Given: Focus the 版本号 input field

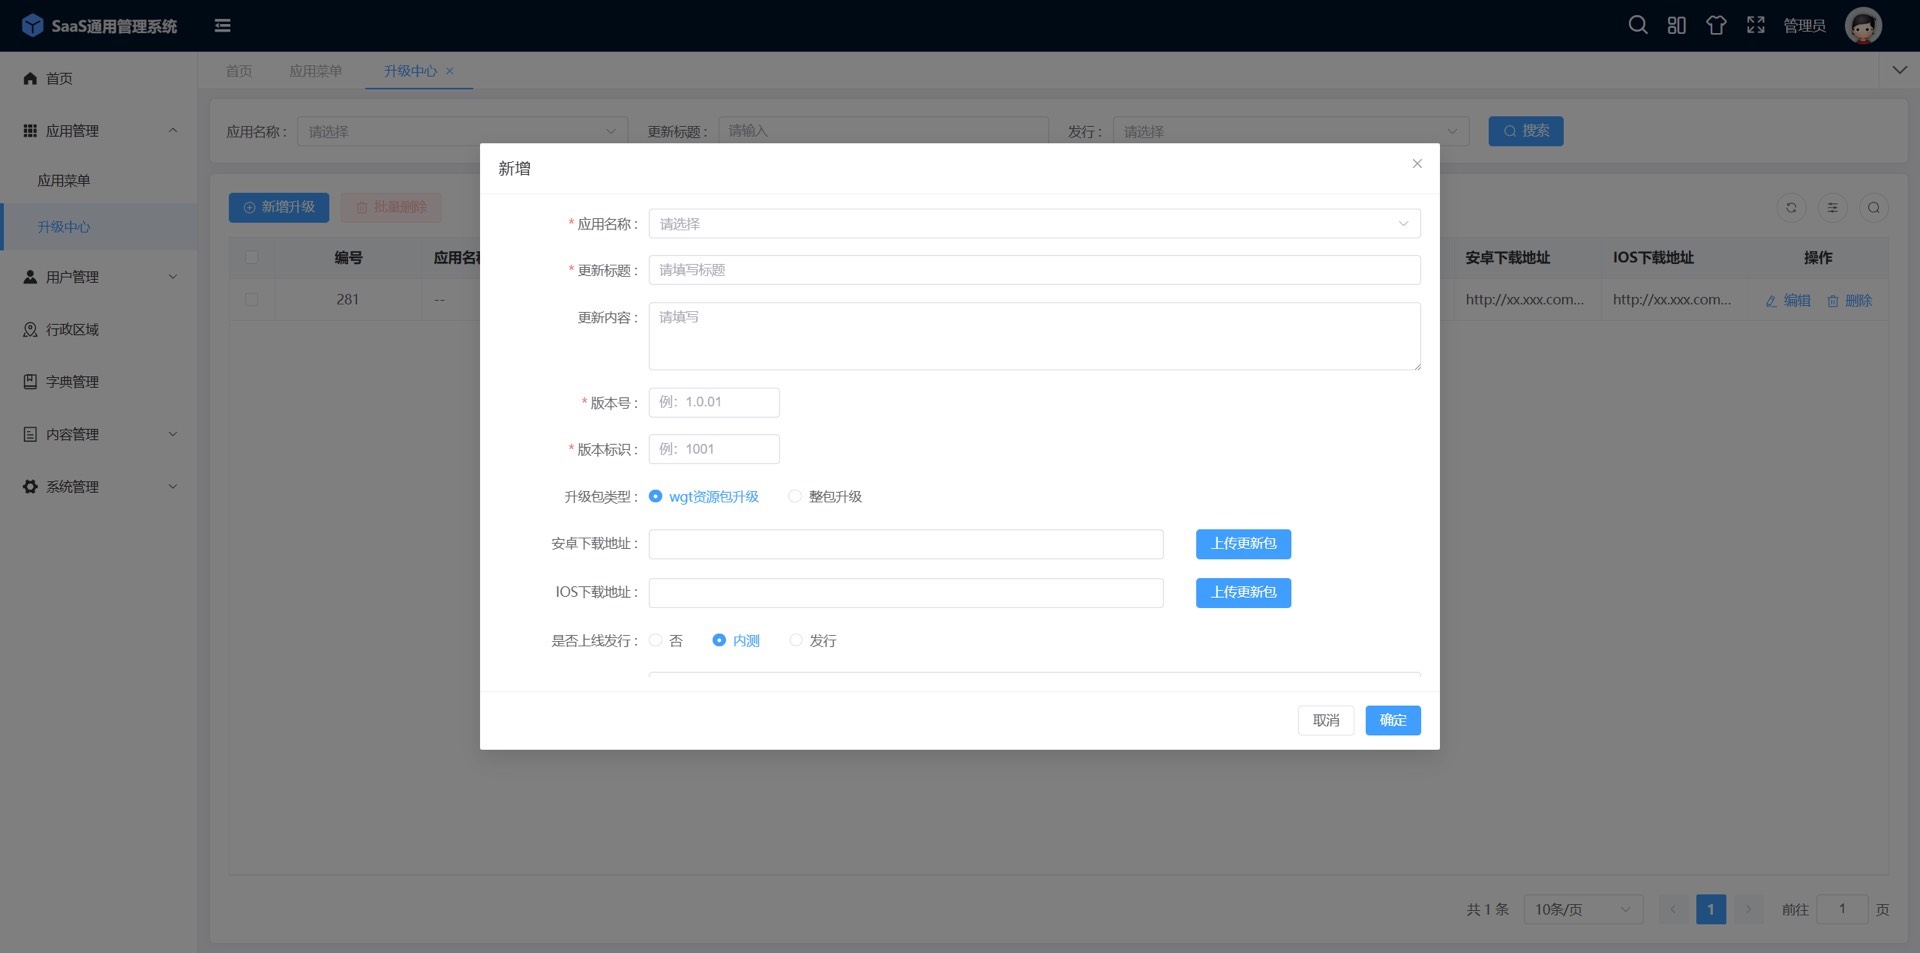Looking at the screenshot, I should pyautogui.click(x=714, y=402).
